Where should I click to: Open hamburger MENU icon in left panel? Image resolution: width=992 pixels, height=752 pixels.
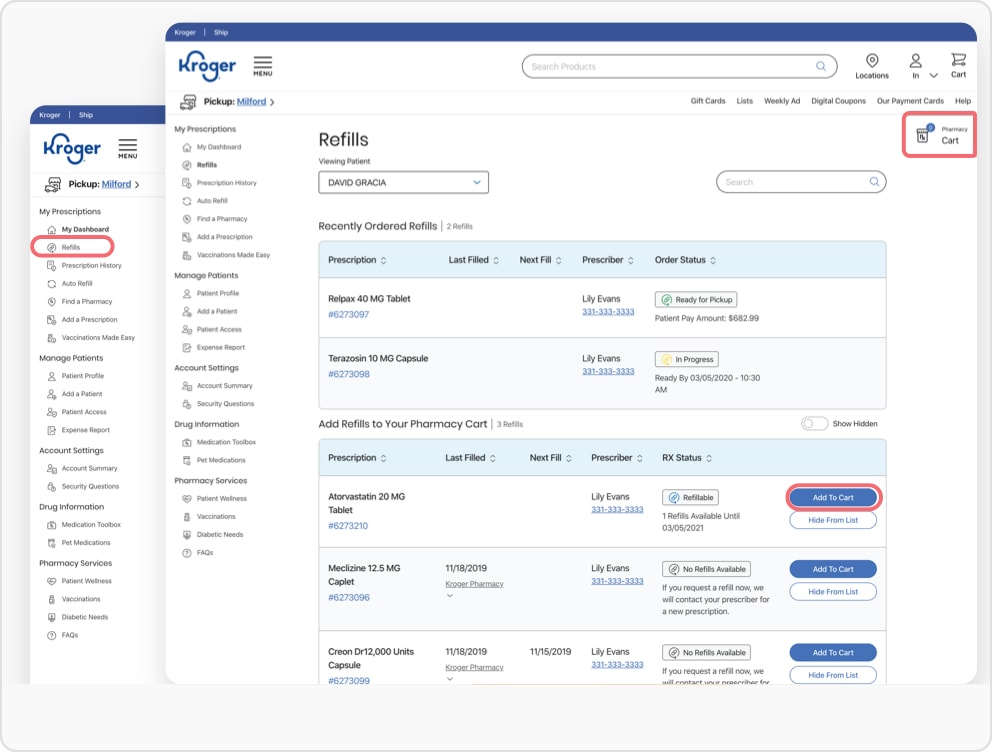pyautogui.click(x=127, y=149)
